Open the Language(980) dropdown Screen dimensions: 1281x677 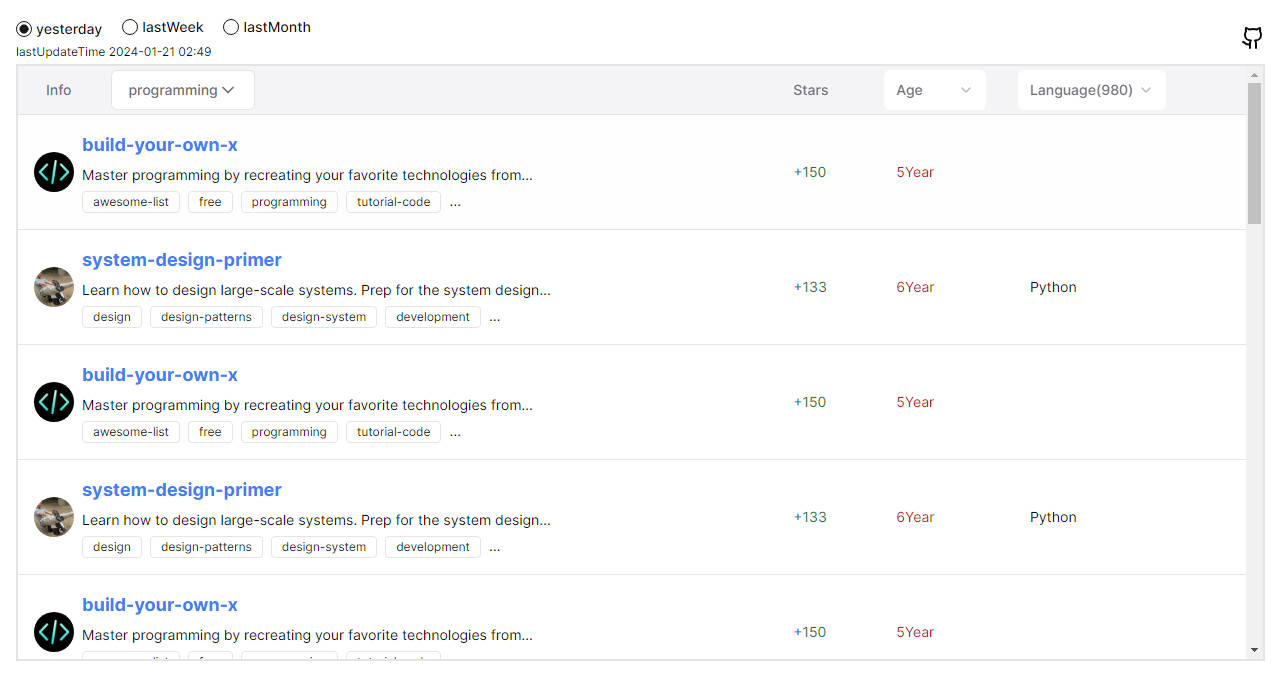[x=1090, y=90]
